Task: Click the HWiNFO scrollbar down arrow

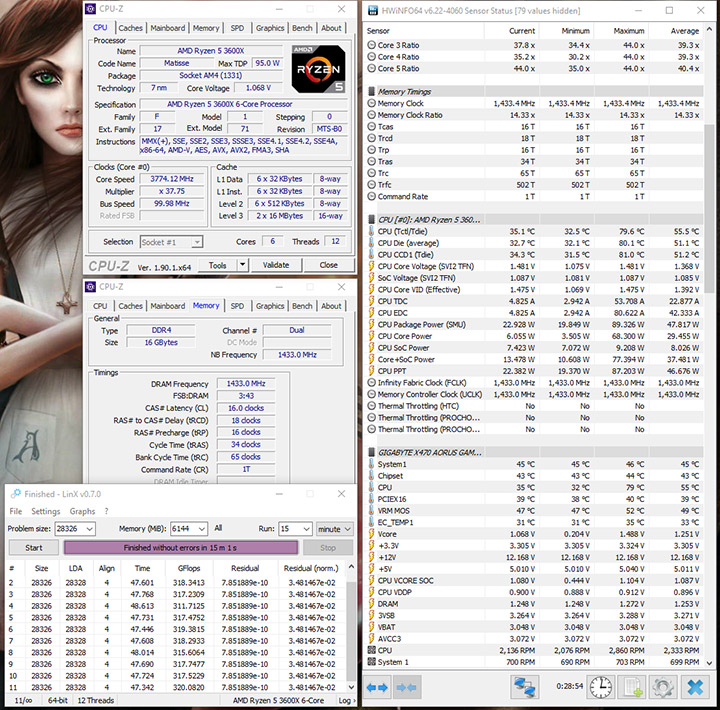Action: point(709,663)
